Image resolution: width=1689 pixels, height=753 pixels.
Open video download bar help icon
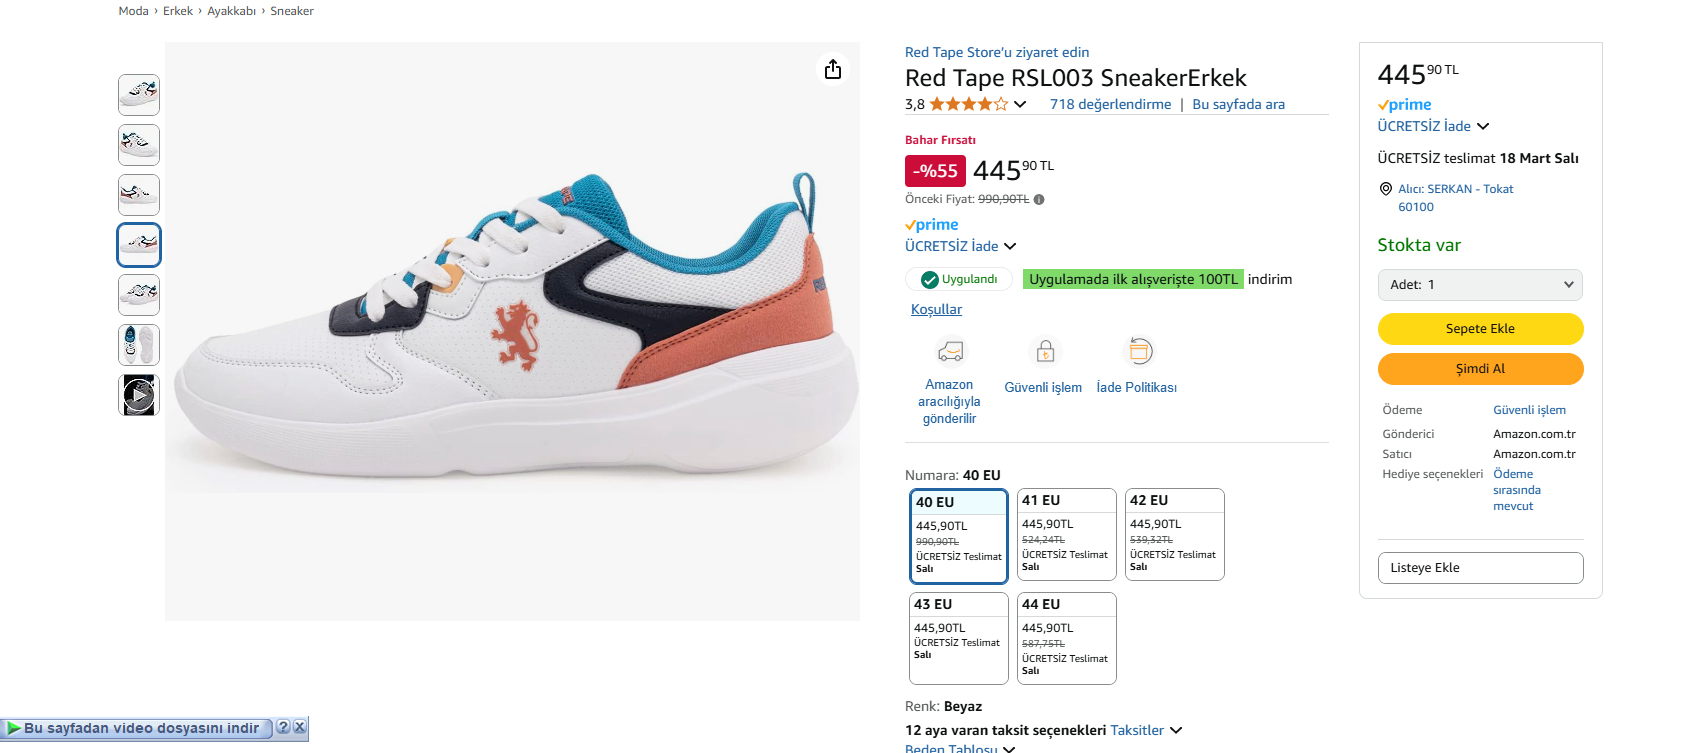coord(283,727)
